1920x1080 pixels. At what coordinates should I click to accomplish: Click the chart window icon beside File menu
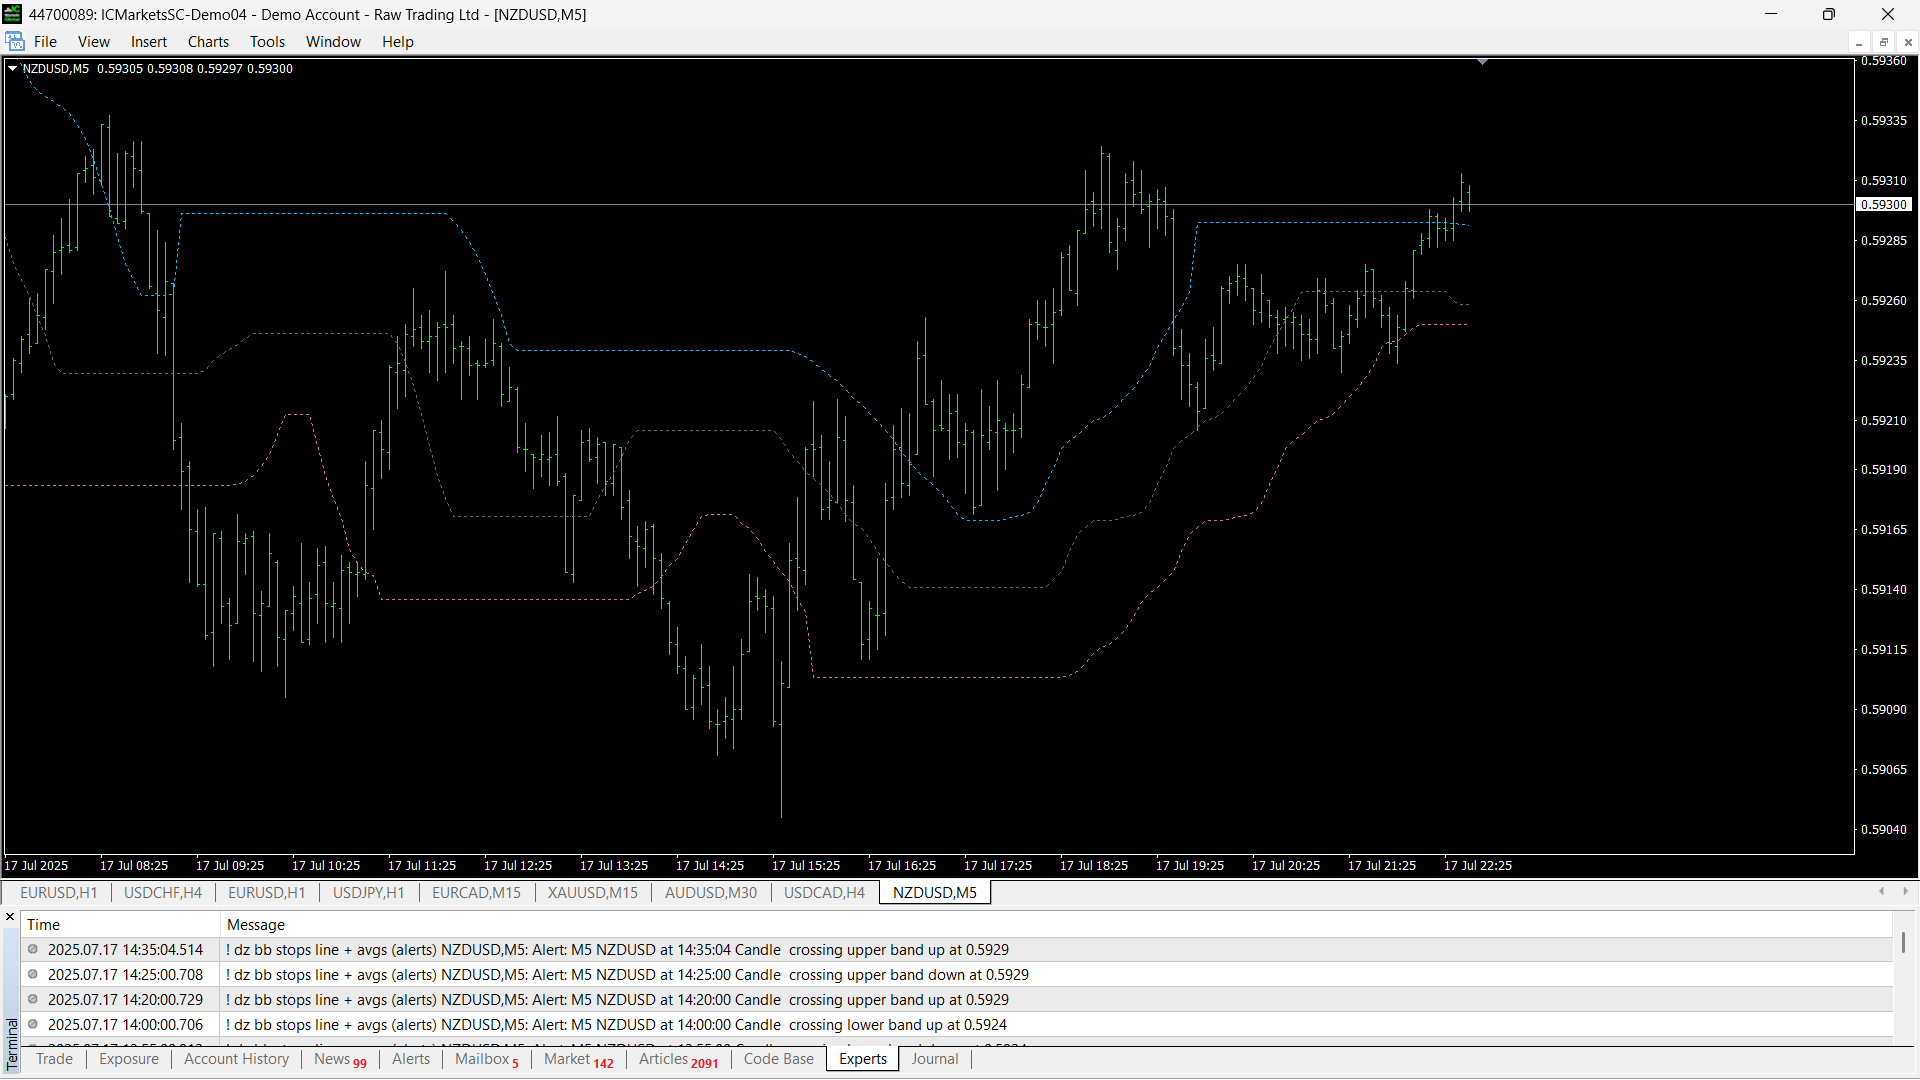[x=15, y=41]
